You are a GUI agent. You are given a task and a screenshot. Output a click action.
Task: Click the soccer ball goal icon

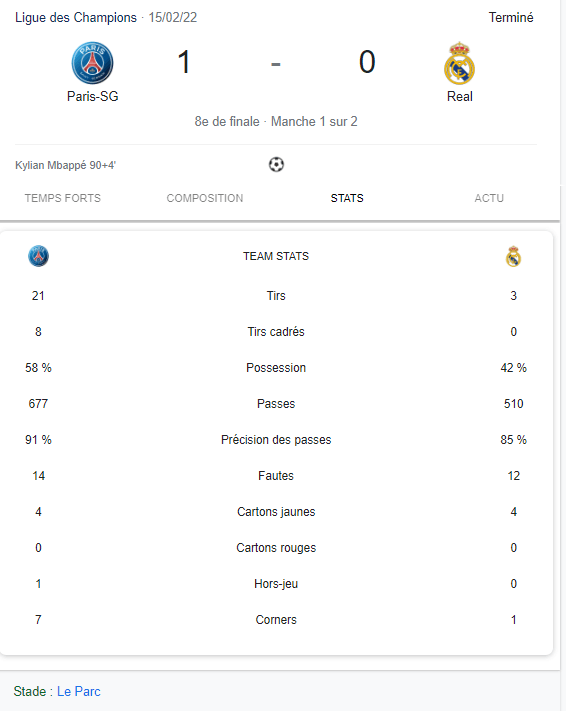click(x=276, y=165)
